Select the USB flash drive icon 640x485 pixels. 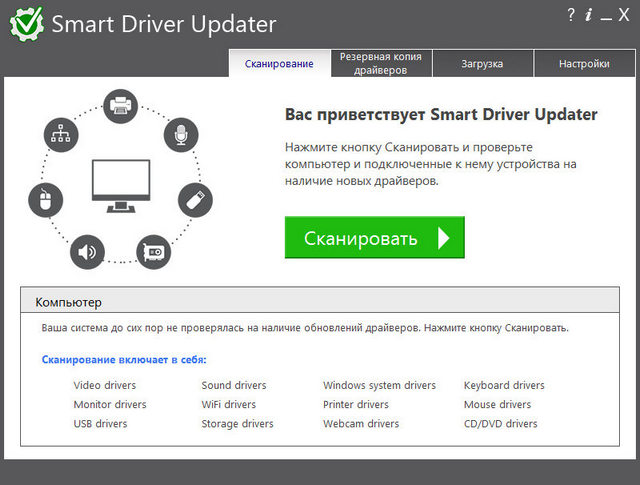[194, 198]
